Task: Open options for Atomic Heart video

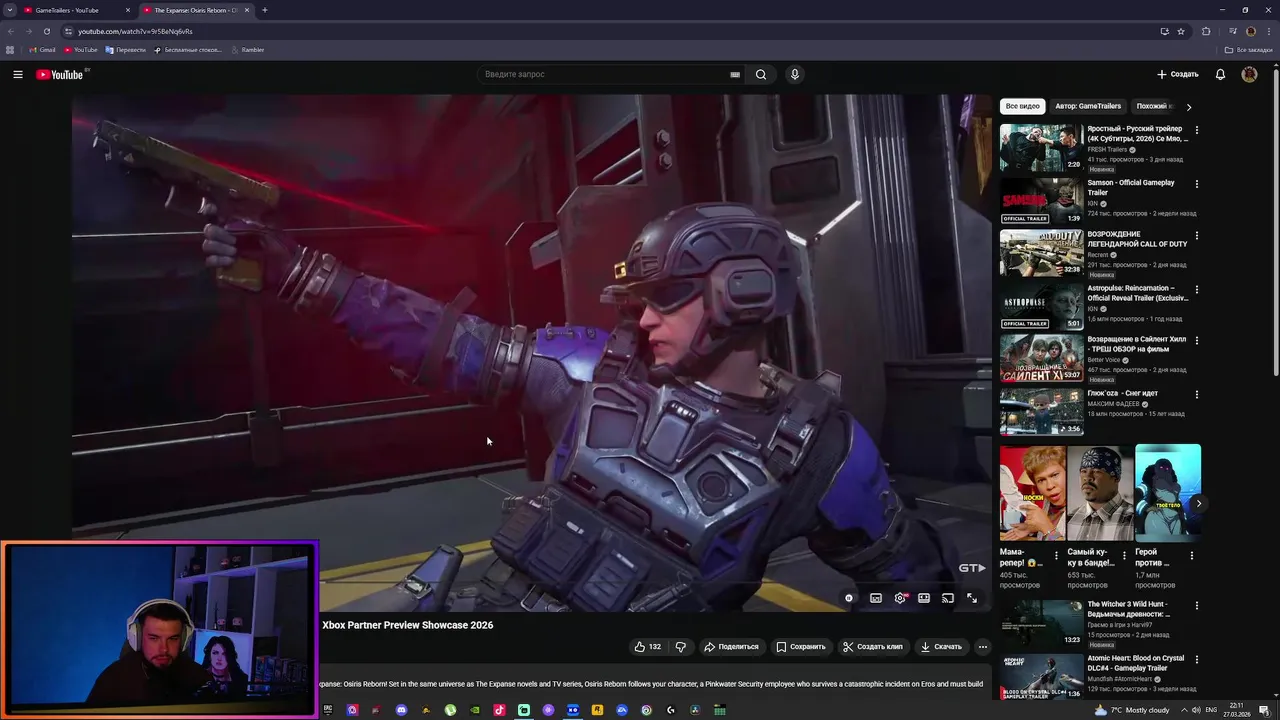Action: [x=1197, y=660]
